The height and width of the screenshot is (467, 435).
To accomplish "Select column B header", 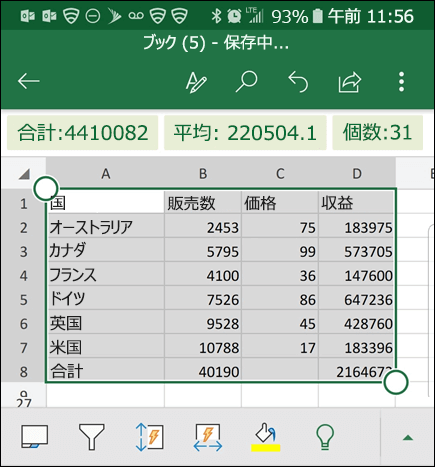I will (203, 174).
